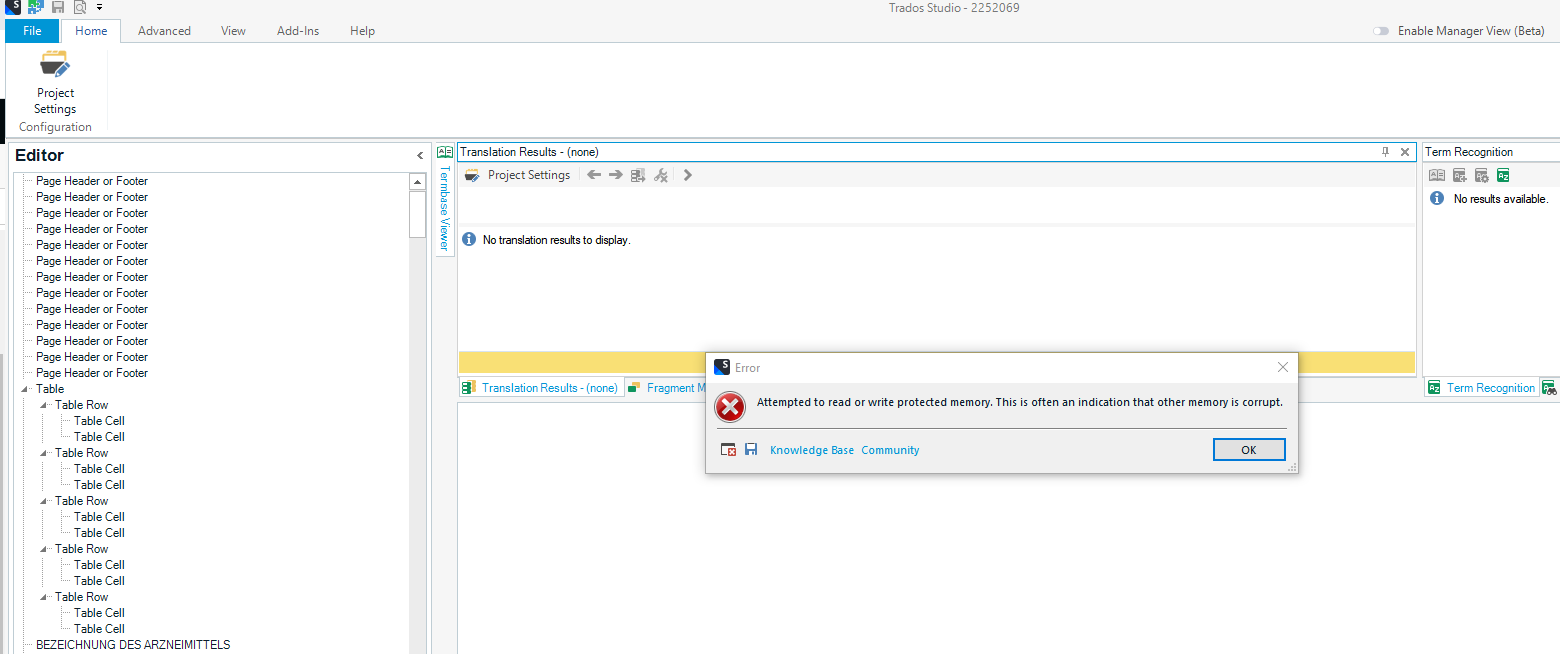This screenshot has width=1560, height=654.
Task: Click the Configuration group label in the ribbon
Action: (55, 127)
